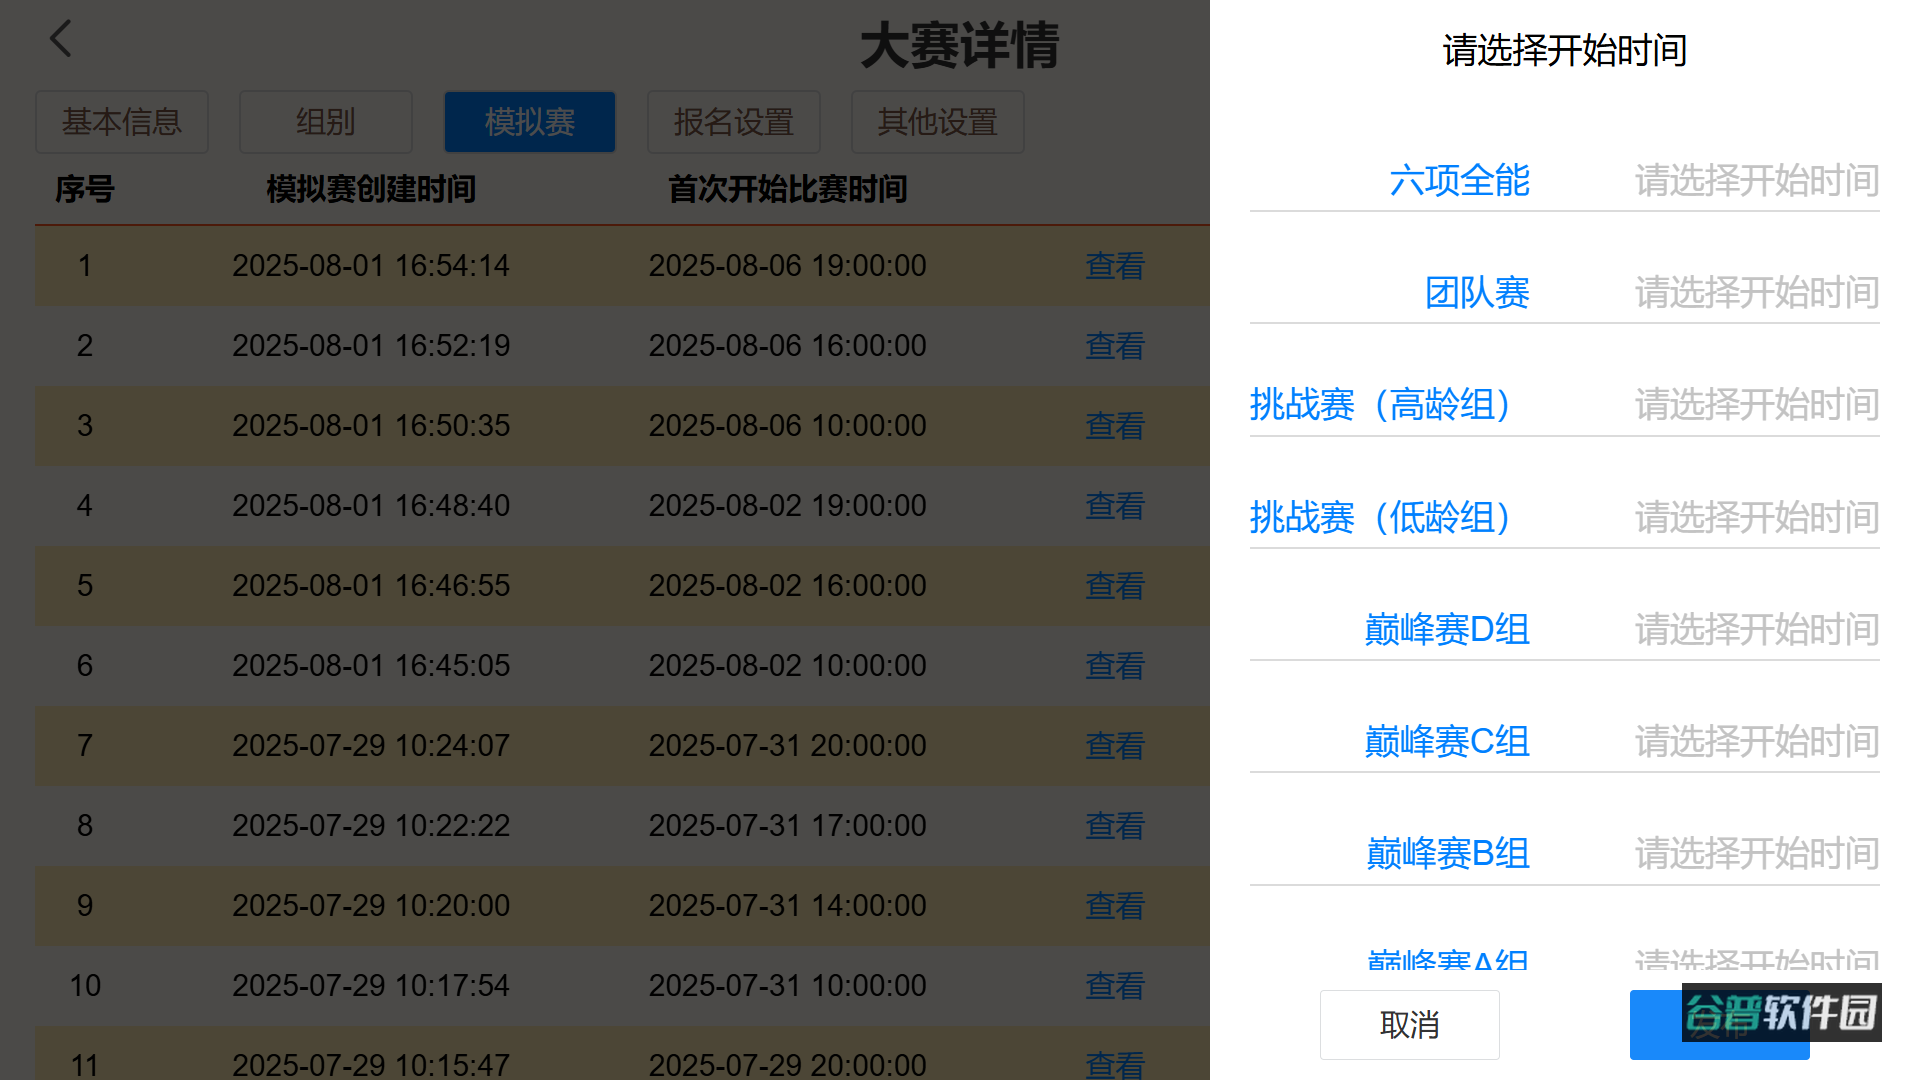Image resolution: width=1920 pixels, height=1080 pixels.
Task: Click 查看 for row 1
Action: (1115, 266)
